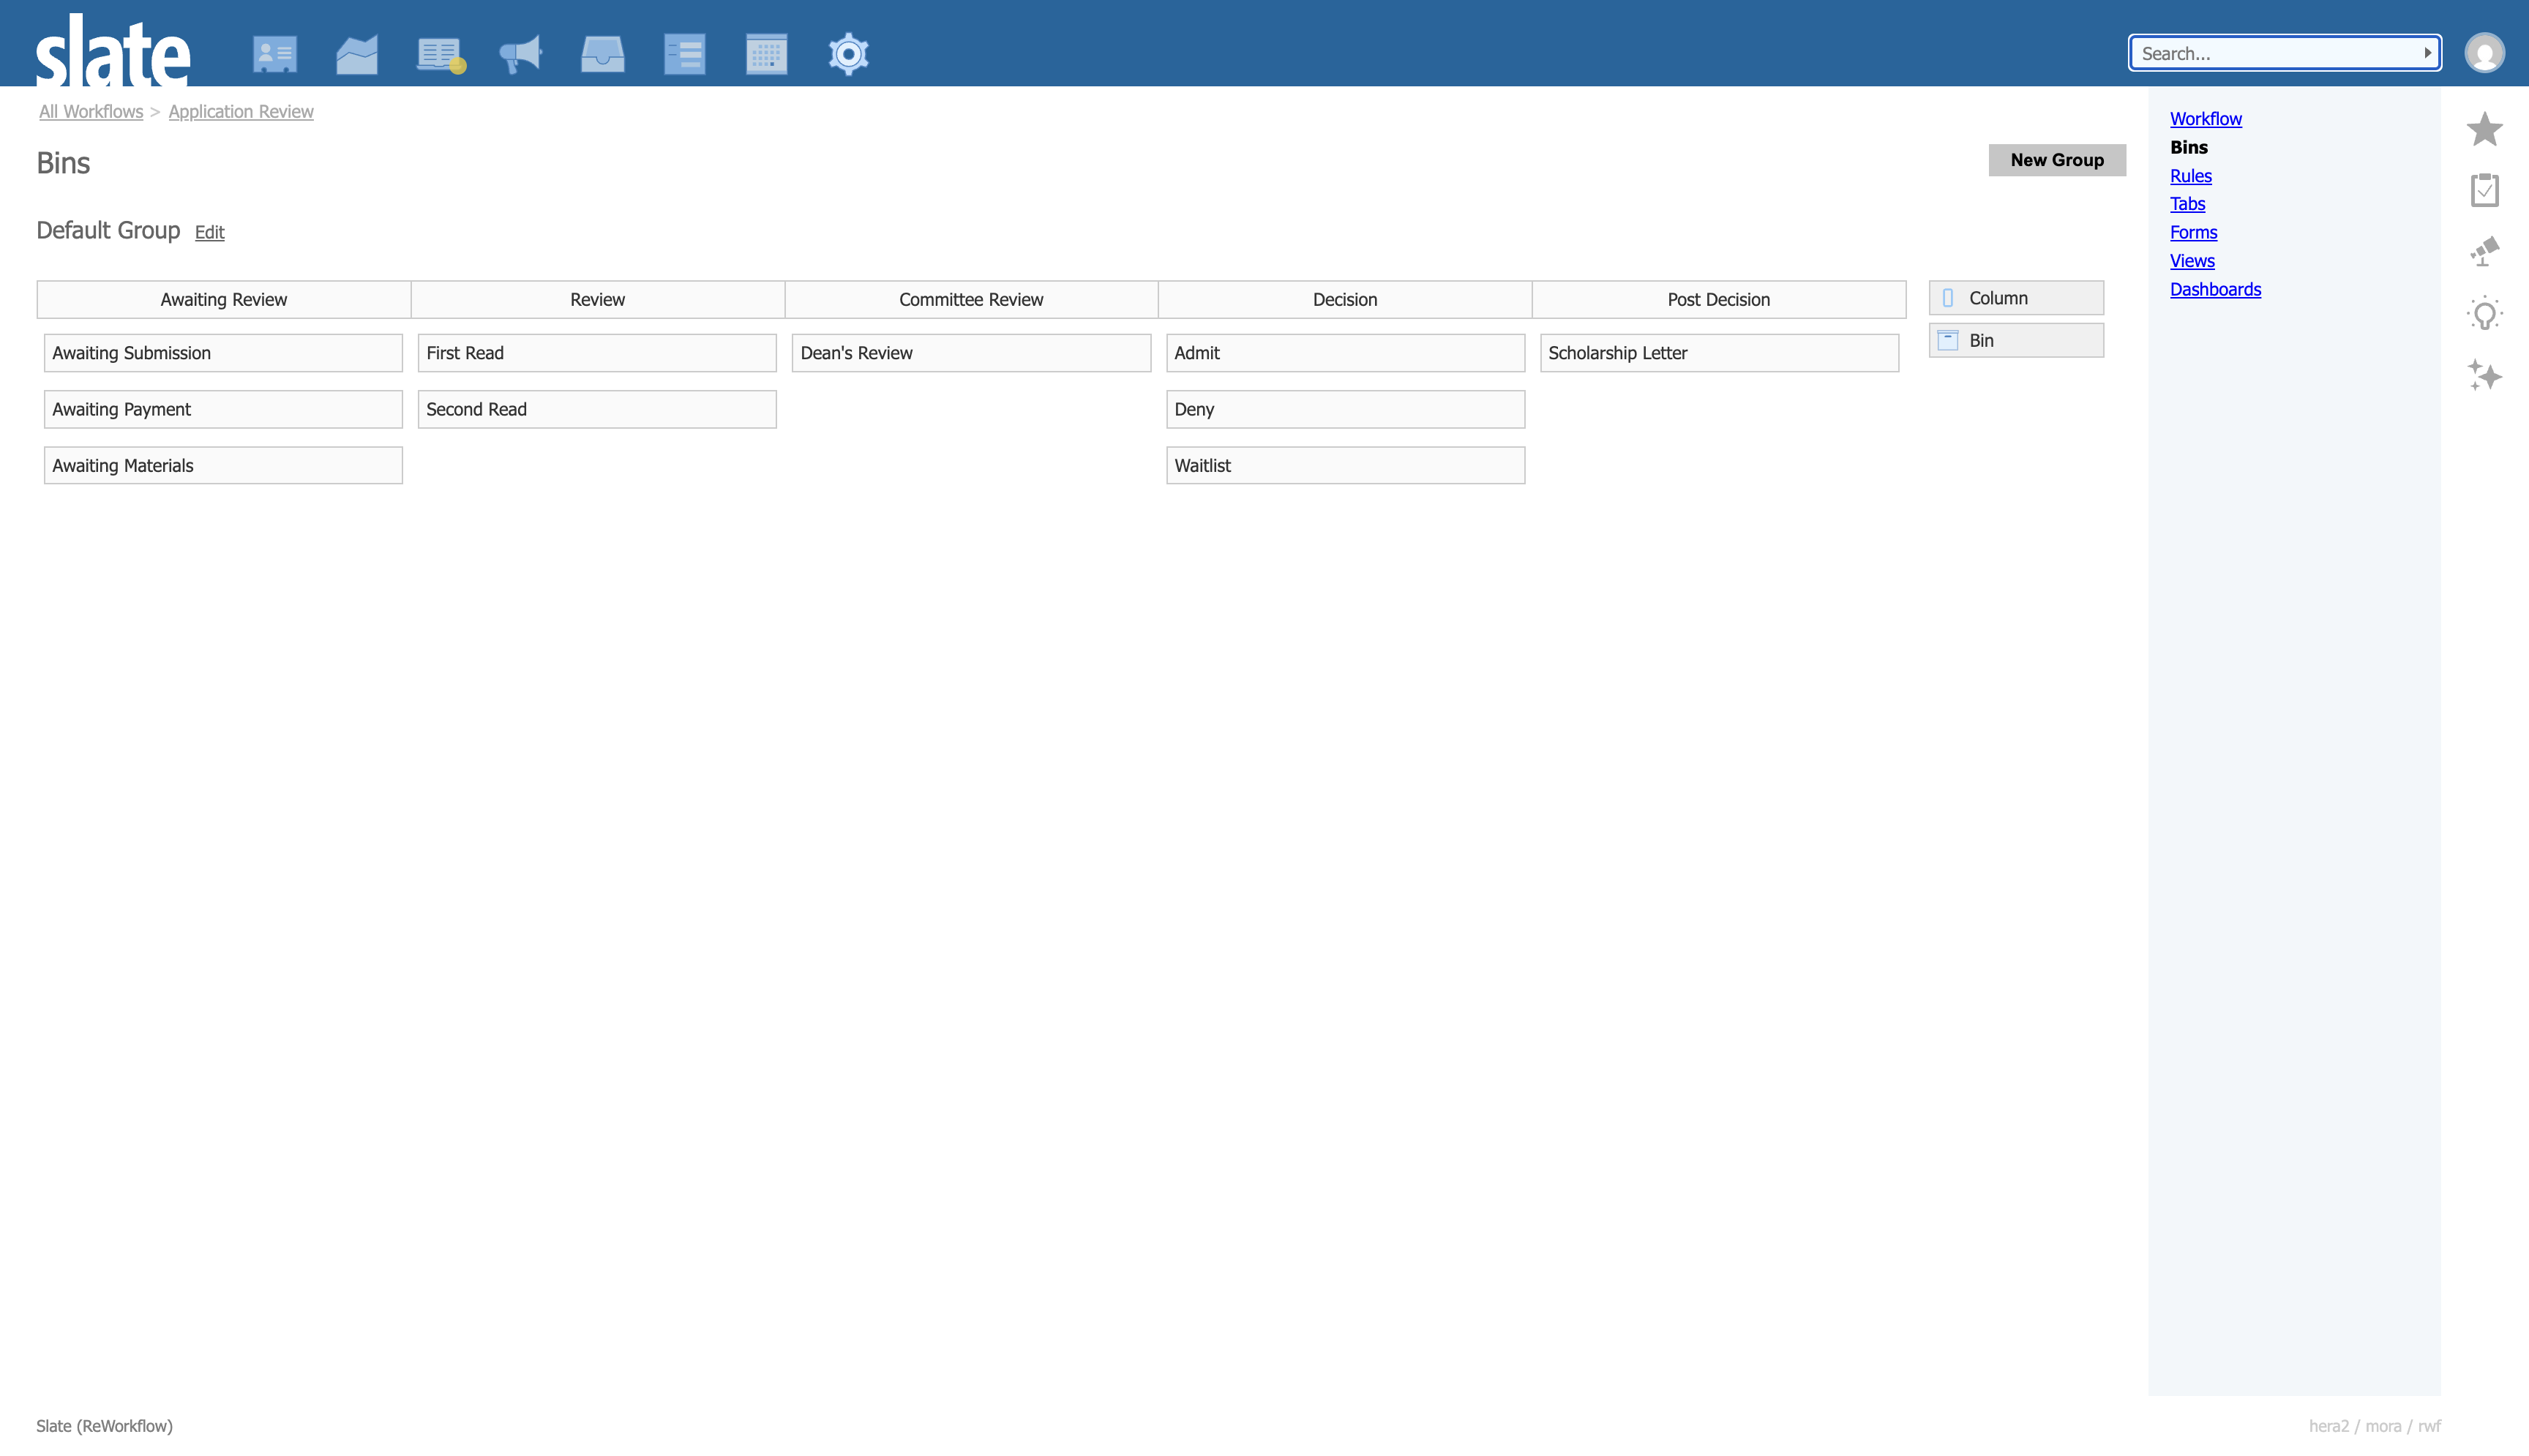Edit the Default Group
Image resolution: width=2529 pixels, height=1456 pixels.
pos(209,232)
